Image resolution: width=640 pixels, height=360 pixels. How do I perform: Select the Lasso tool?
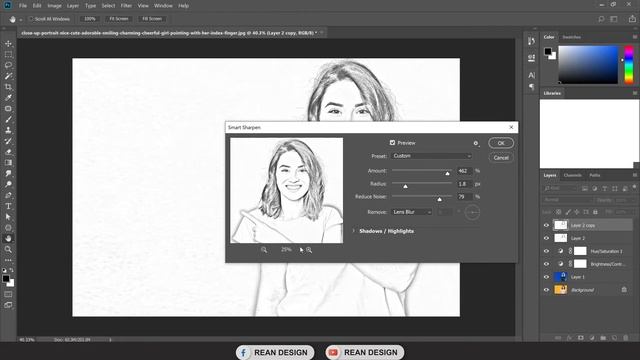click(x=8, y=65)
